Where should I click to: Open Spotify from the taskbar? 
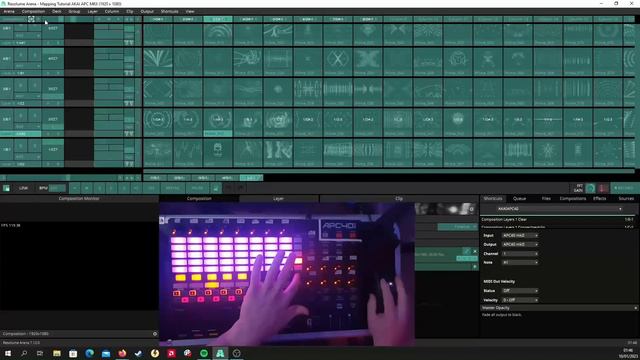pos(204,353)
